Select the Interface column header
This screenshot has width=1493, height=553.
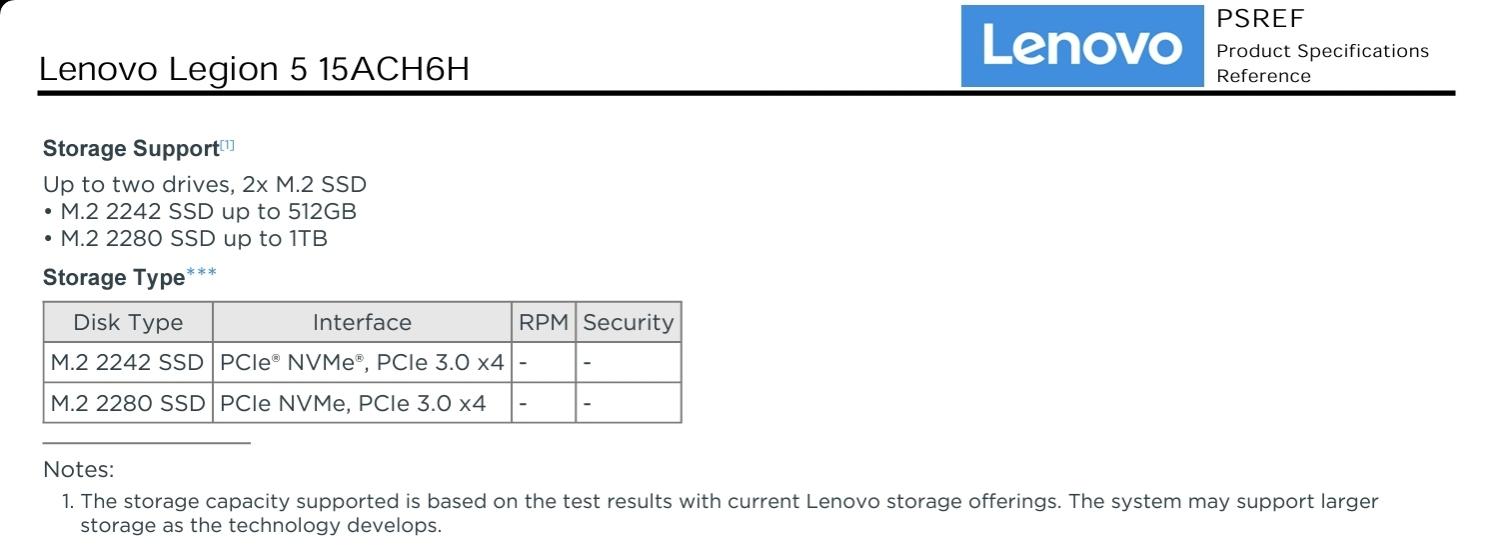[362, 322]
